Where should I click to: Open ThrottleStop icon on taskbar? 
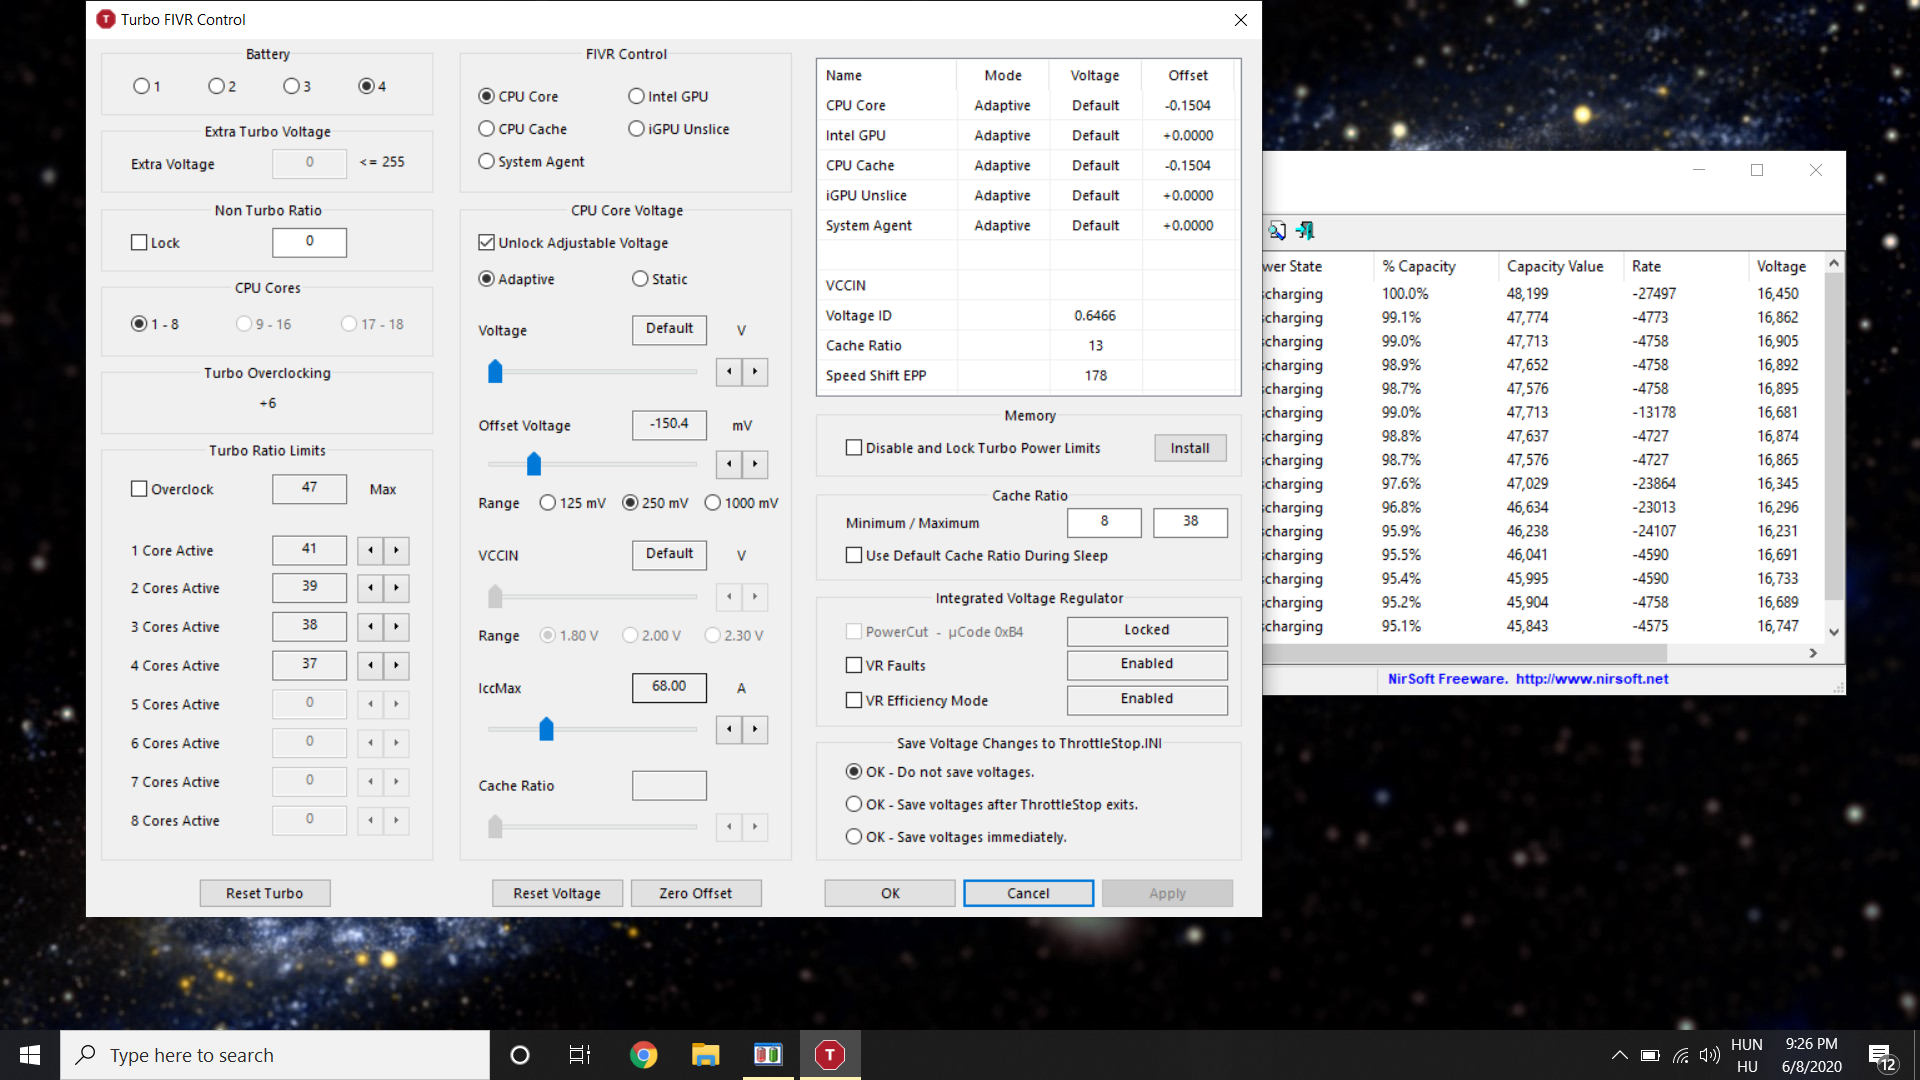[x=830, y=1055]
